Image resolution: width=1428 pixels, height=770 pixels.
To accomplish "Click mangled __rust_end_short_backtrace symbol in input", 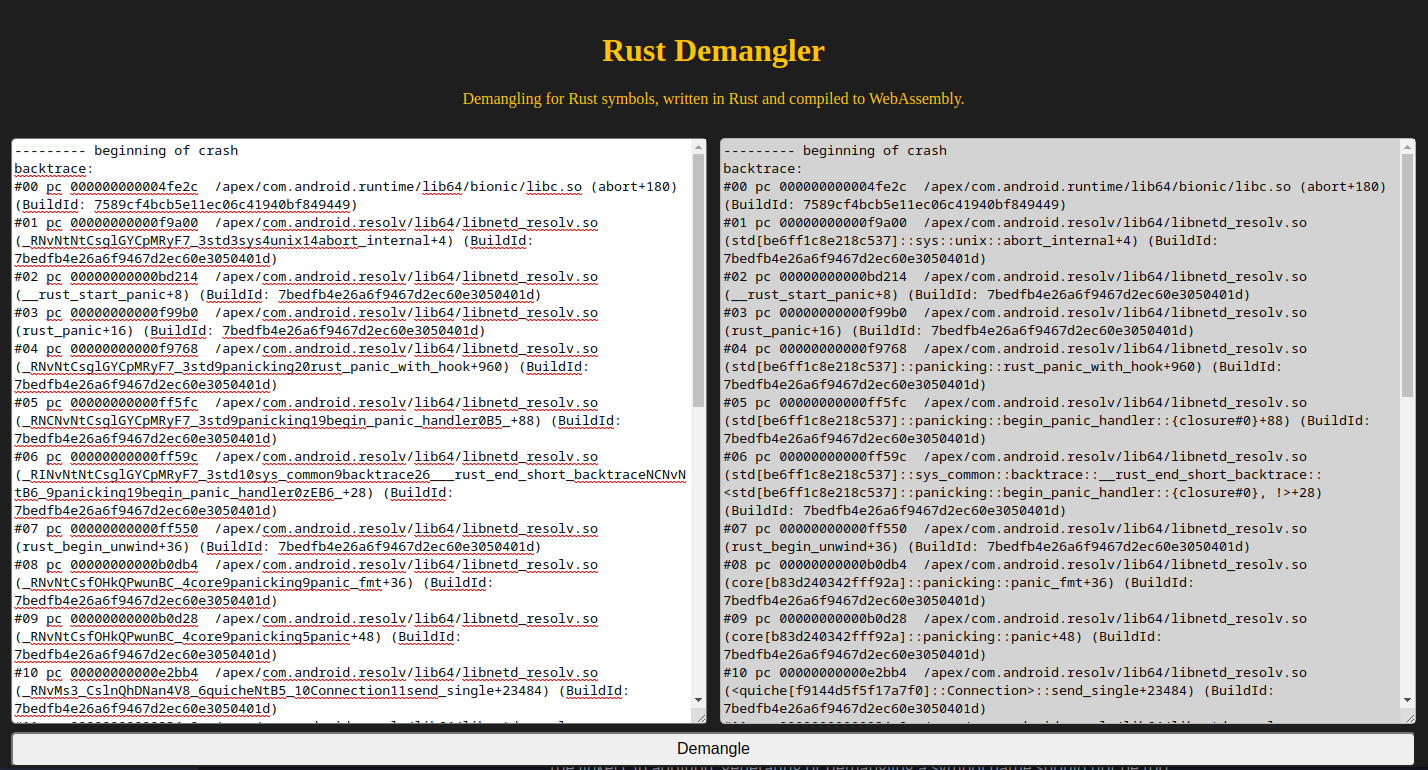I will click(x=350, y=484).
